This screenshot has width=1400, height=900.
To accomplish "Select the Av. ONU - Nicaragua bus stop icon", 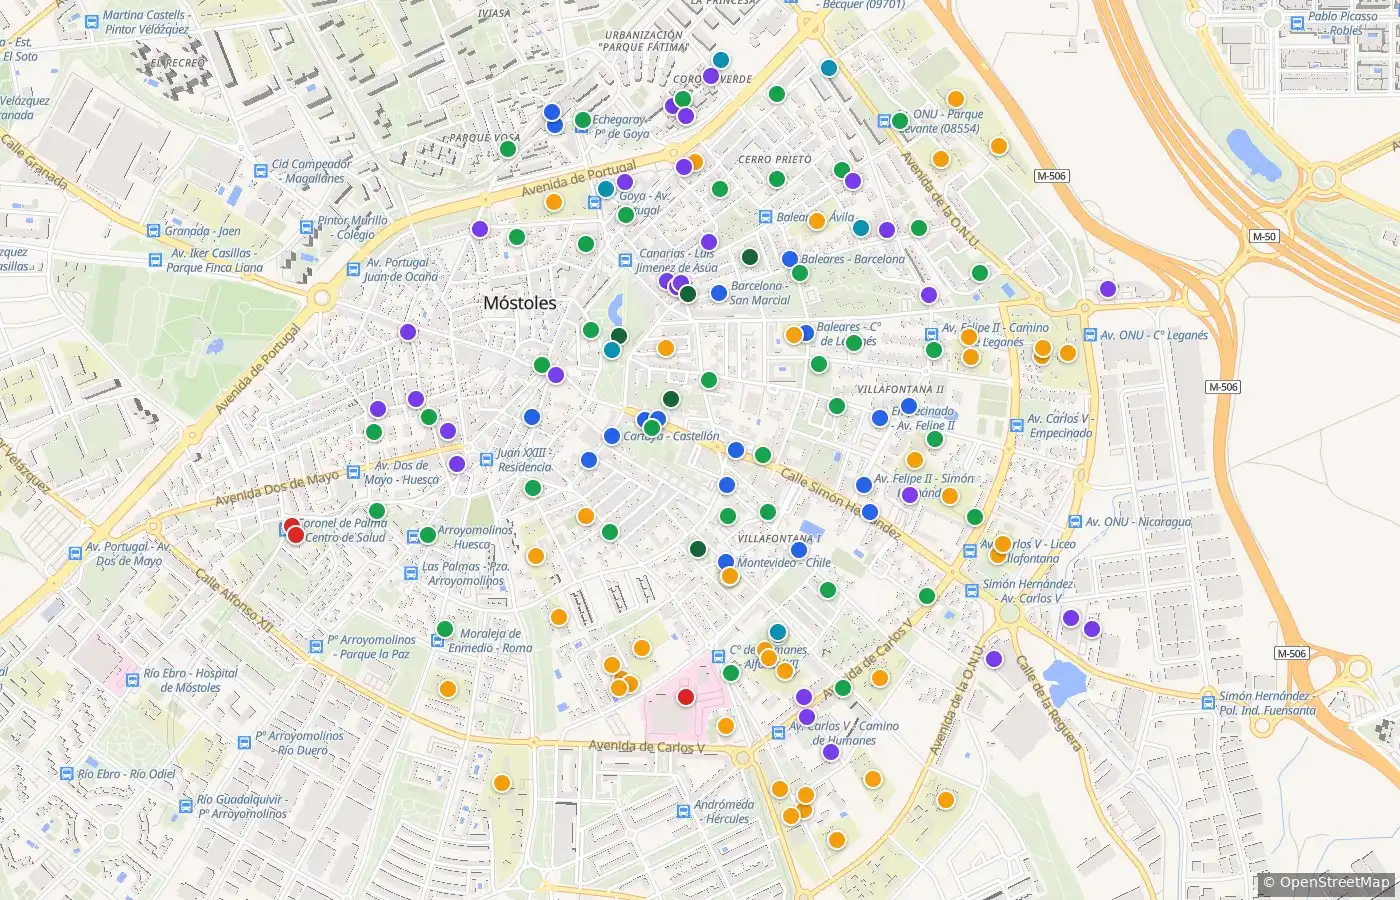I will tap(1075, 522).
